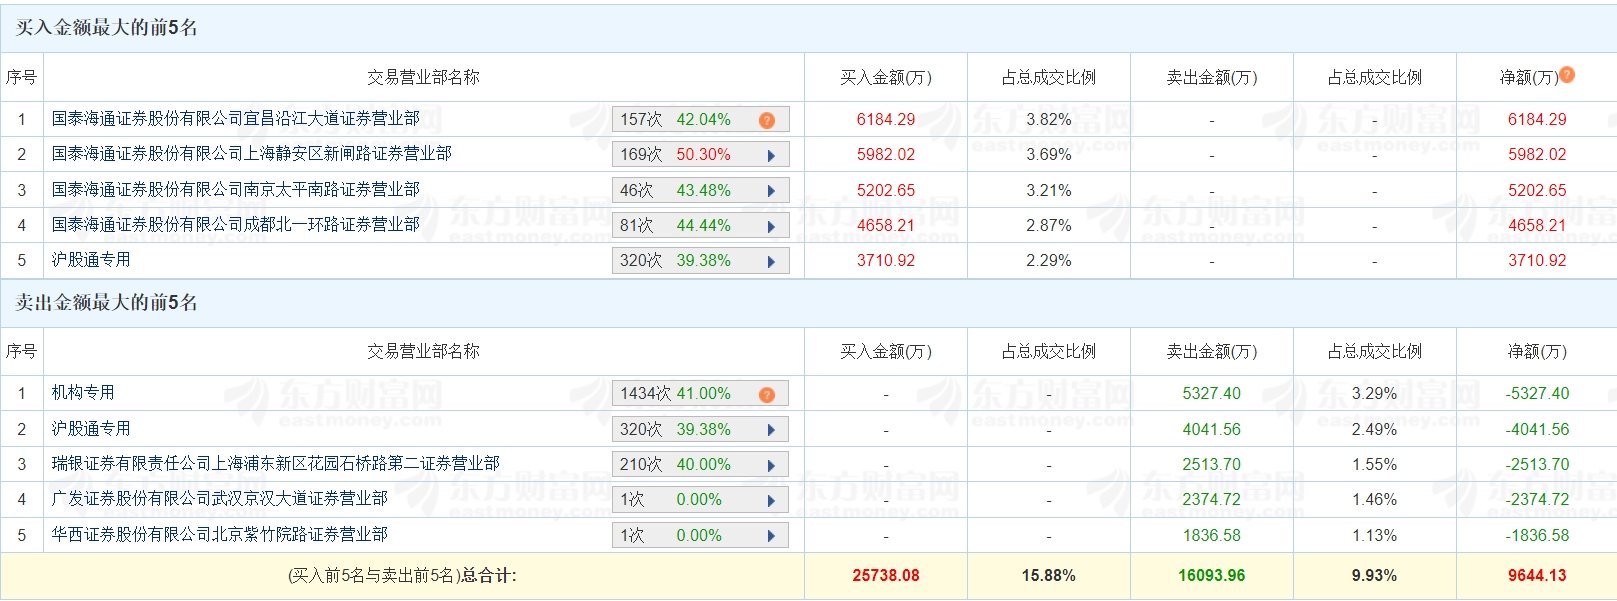The image size is (1617, 601).
Task: Open 华西证券北京紫竹院路证券营业部 link
Action: point(220,534)
